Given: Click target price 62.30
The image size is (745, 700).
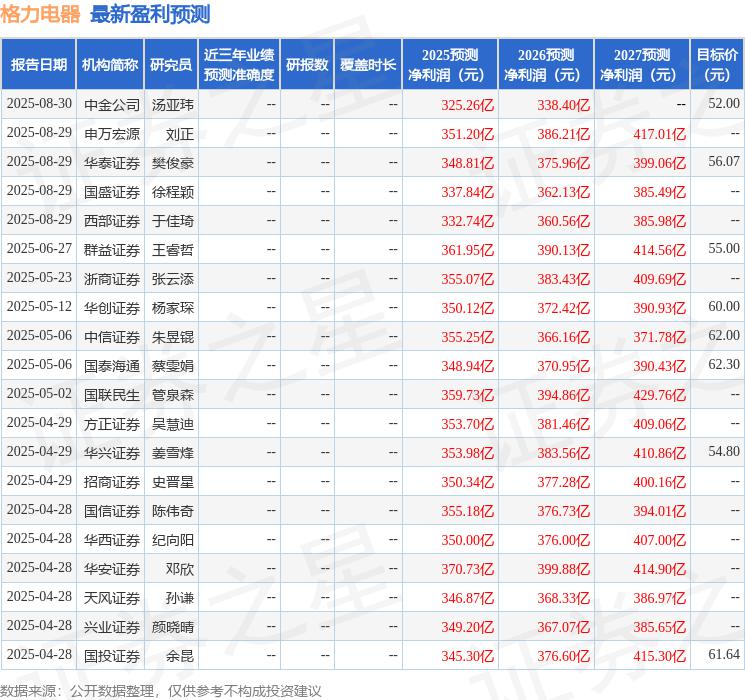Looking at the screenshot, I should tap(724, 364).
